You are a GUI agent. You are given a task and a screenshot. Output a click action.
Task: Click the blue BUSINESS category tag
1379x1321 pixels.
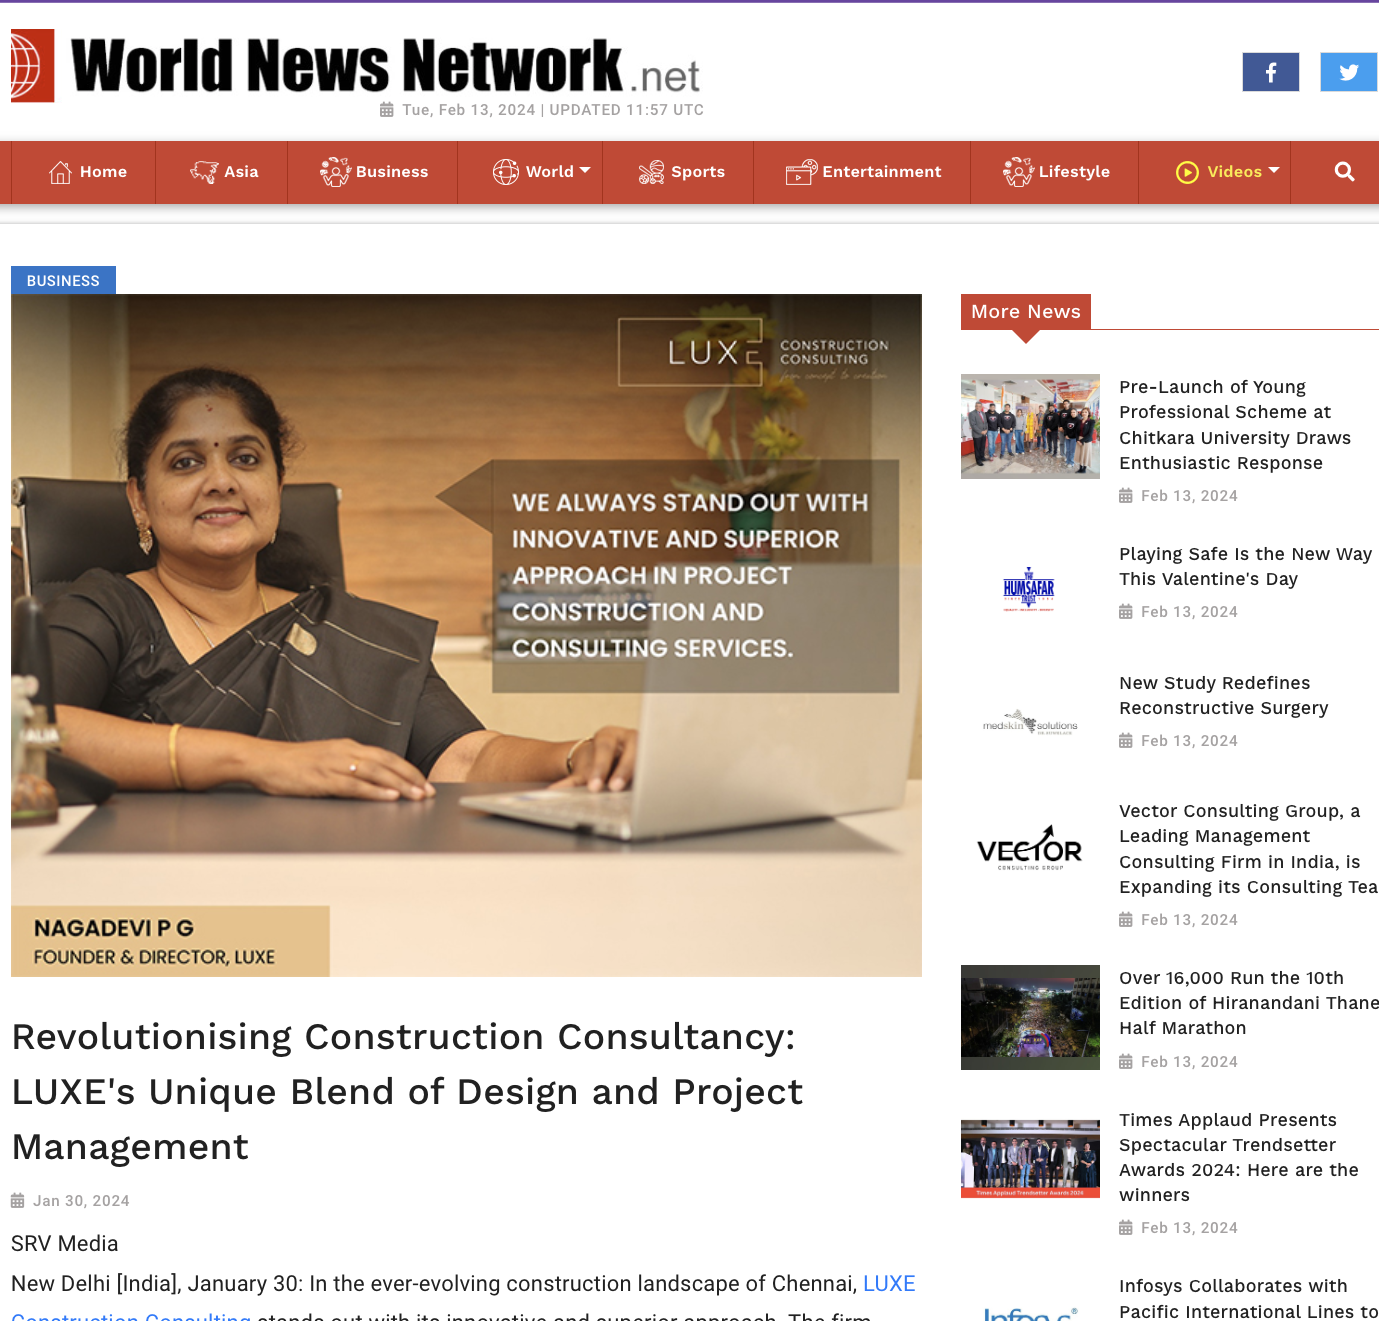point(63,281)
